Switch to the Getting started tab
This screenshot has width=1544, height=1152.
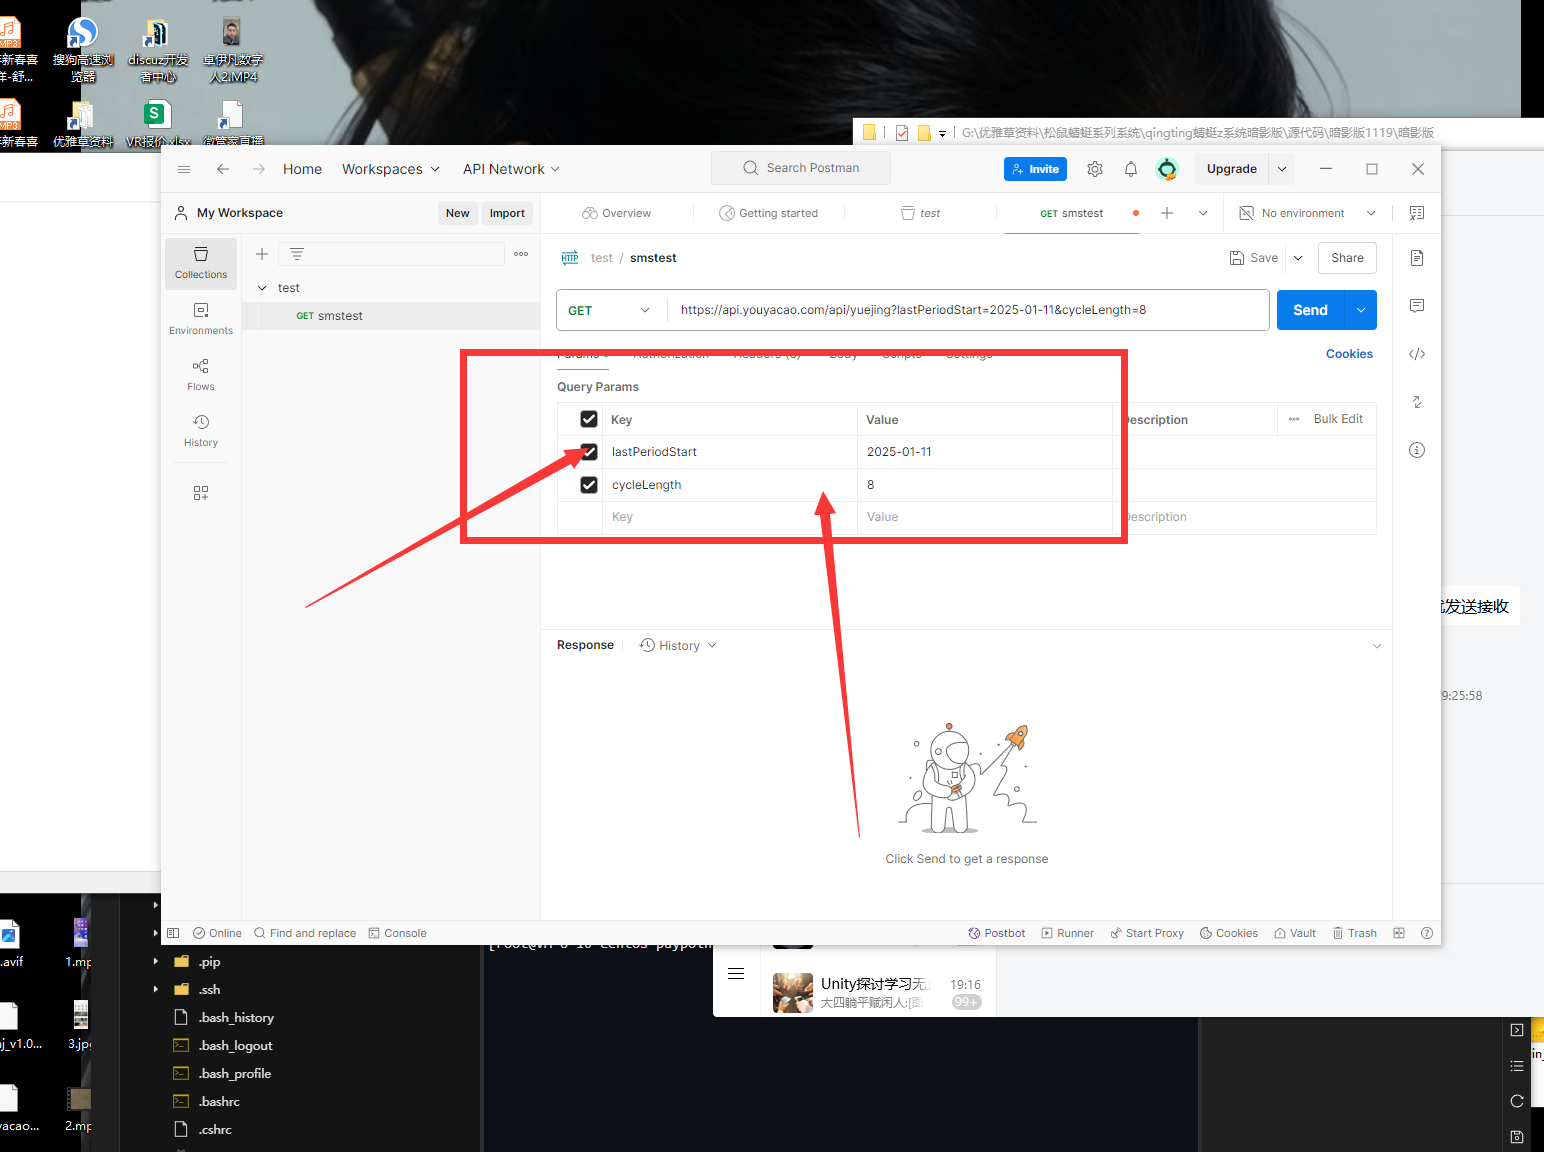(x=768, y=213)
